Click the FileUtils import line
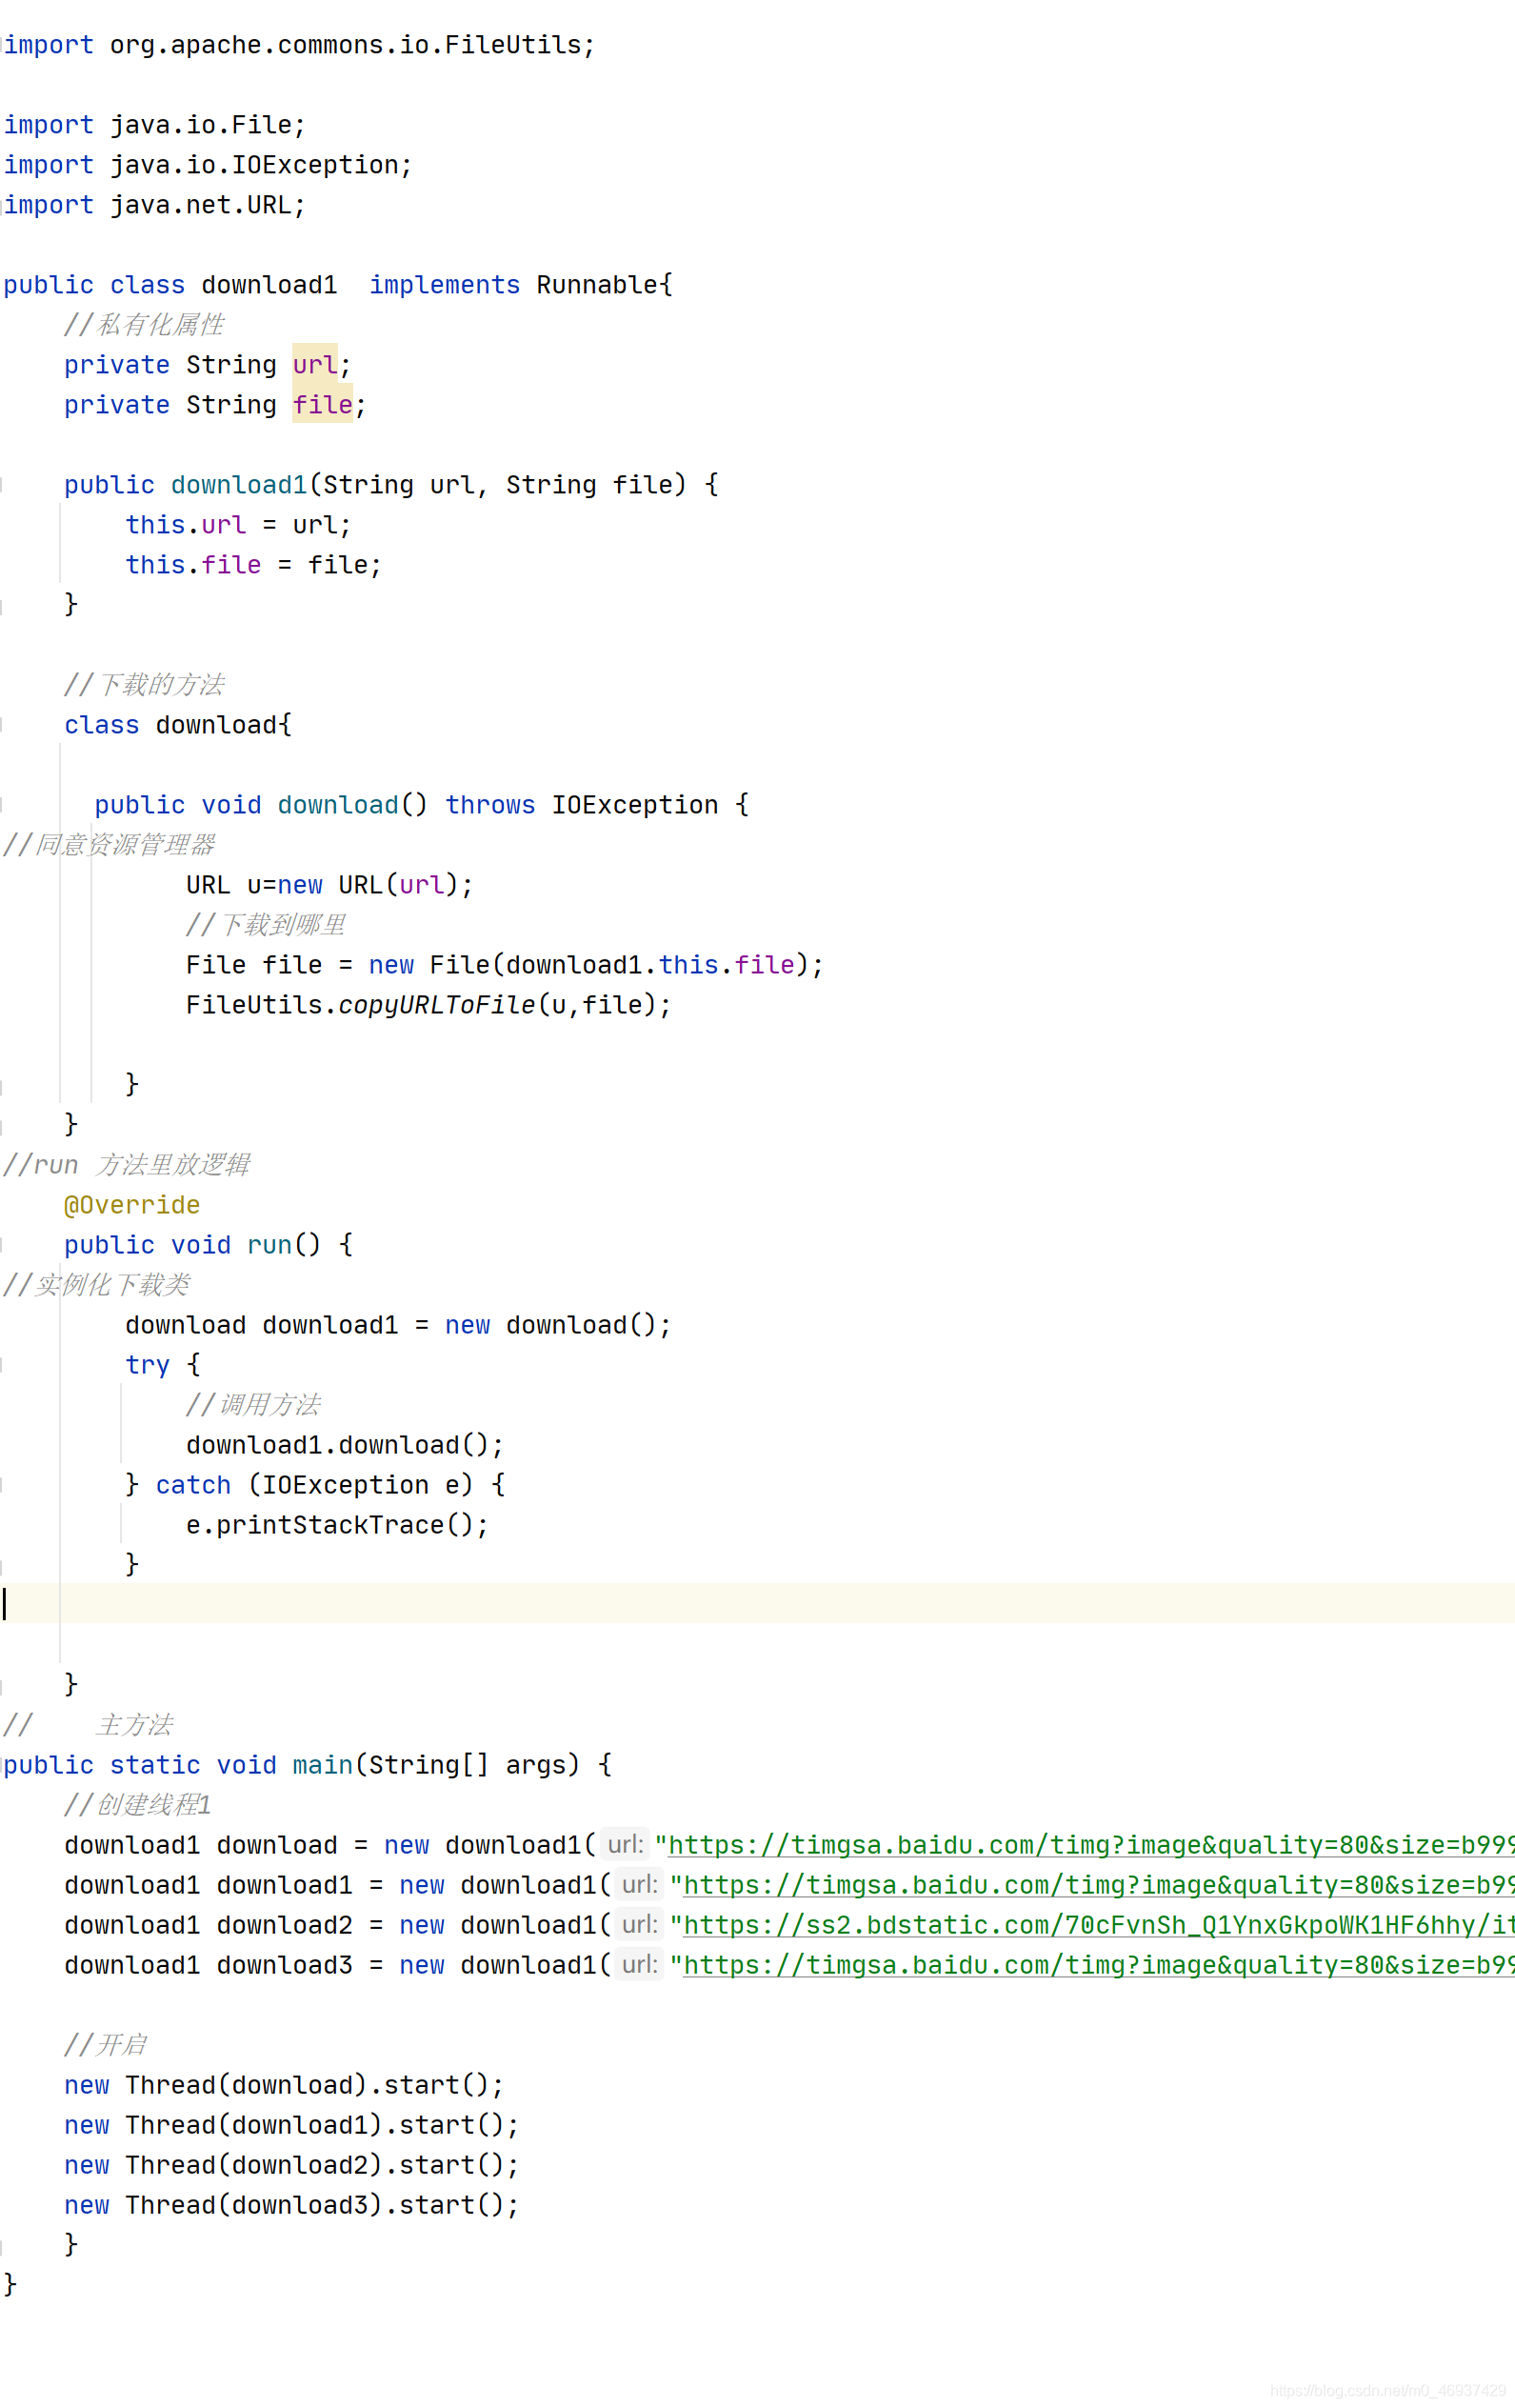Viewport: 1515px width, 2408px height. tap(299, 45)
